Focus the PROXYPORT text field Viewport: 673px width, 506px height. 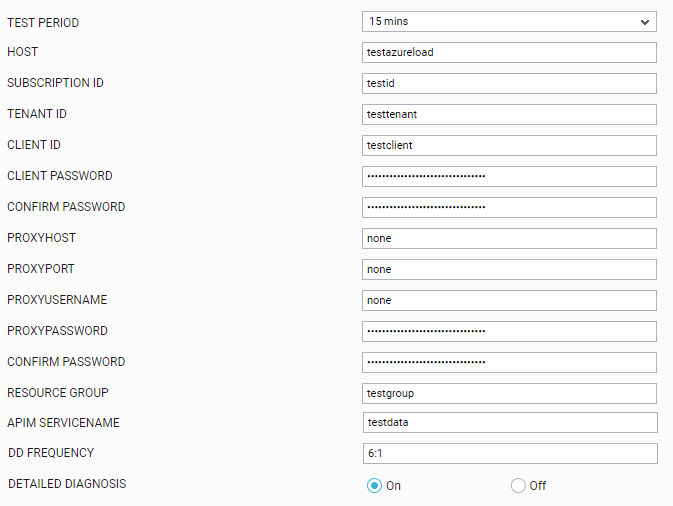(x=509, y=269)
